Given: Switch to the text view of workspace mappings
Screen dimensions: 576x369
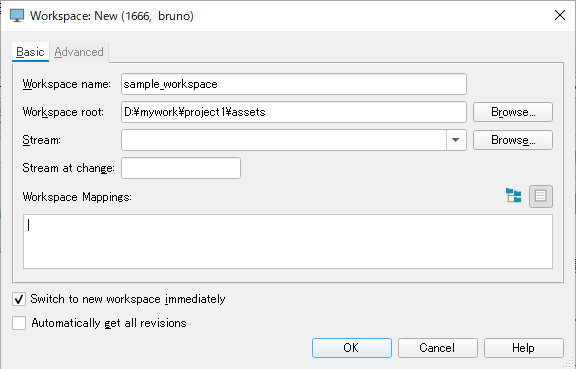Looking at the screenshot, I should tap(541, 196).
